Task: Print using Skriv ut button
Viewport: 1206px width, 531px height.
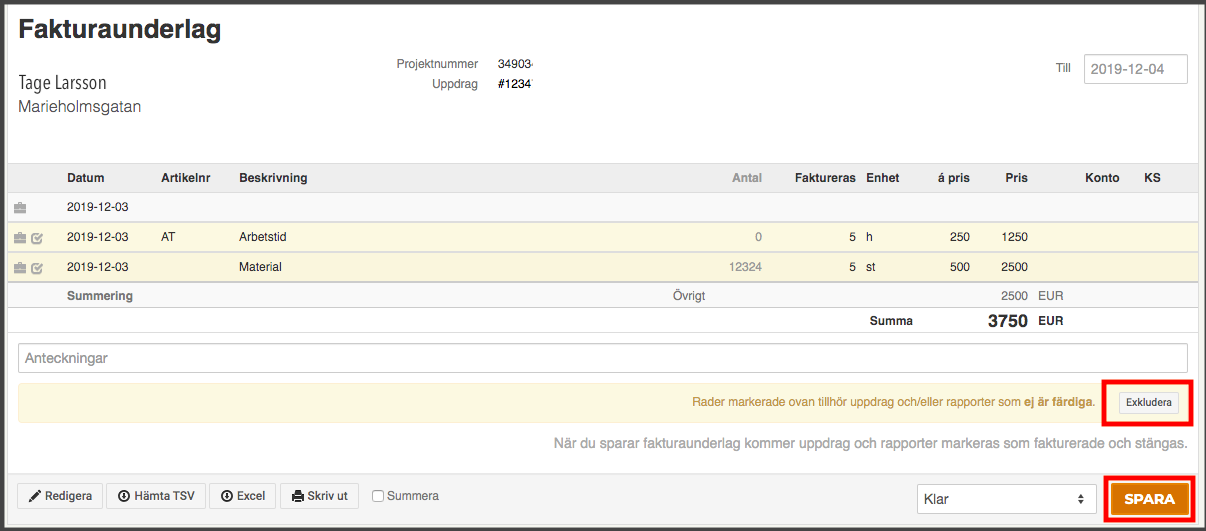Action: click(x=320, y=496)
